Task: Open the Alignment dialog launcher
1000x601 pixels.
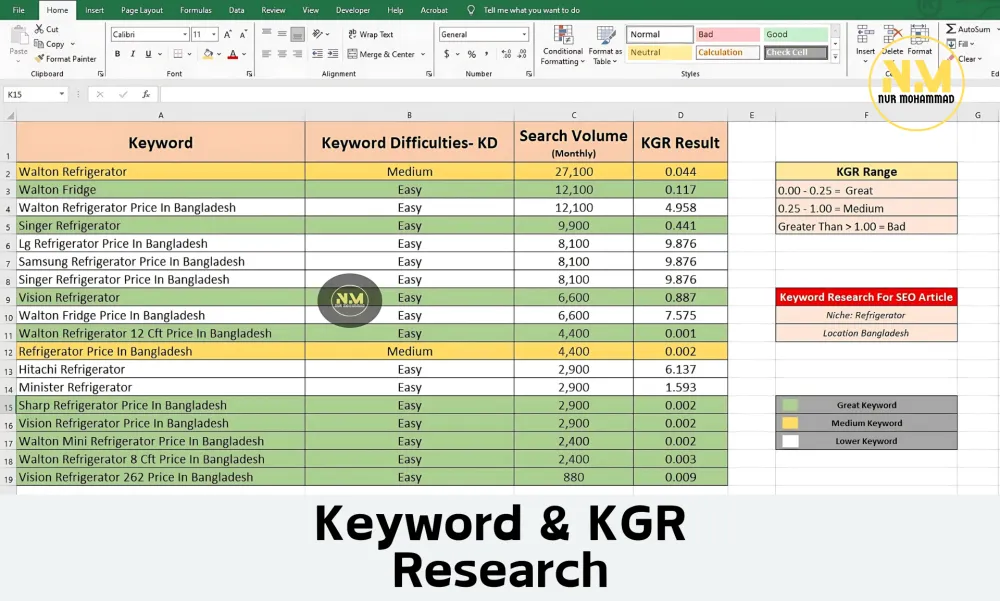Action: [429, 74]
